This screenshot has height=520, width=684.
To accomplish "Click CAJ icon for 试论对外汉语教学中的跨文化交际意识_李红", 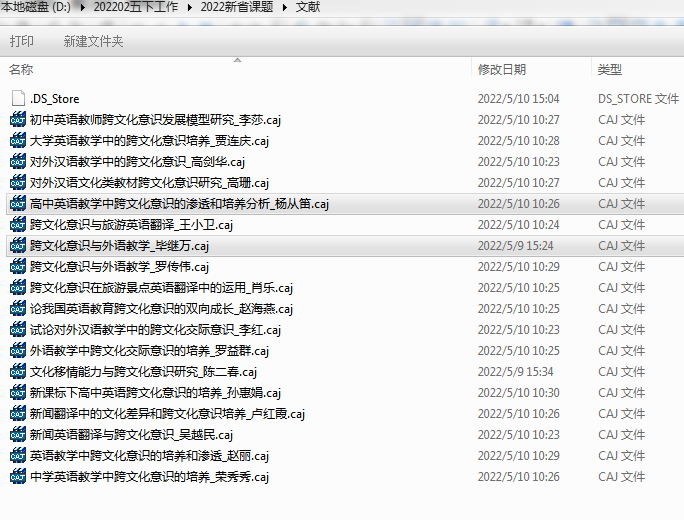I will point(18,329).
